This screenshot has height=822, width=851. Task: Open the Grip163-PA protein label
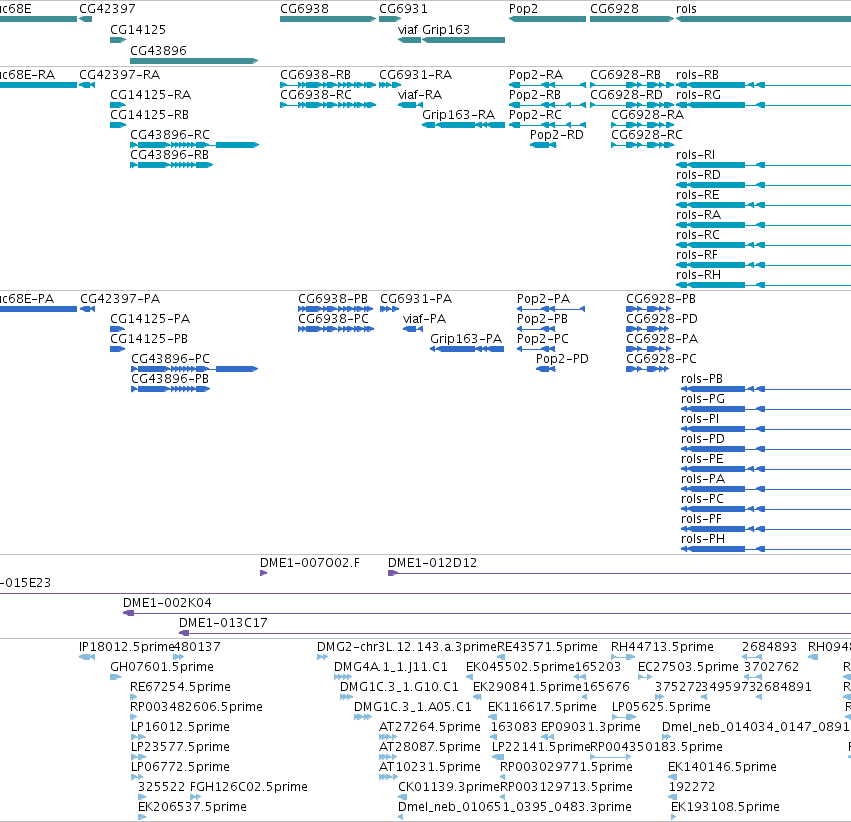click(466, 339)
